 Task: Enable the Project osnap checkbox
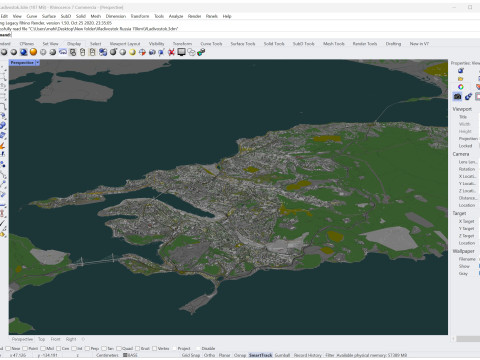pos(174,348)
